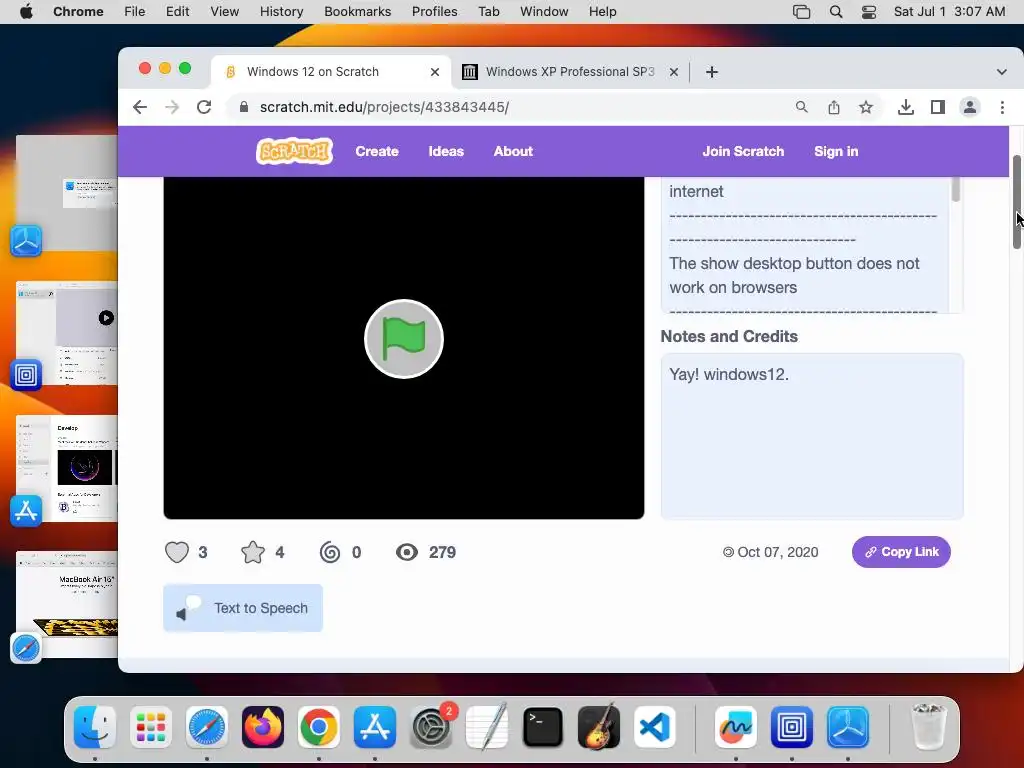Select the App Store Develop stage thumbnail

pyautogui.click(x=67, y=468)
